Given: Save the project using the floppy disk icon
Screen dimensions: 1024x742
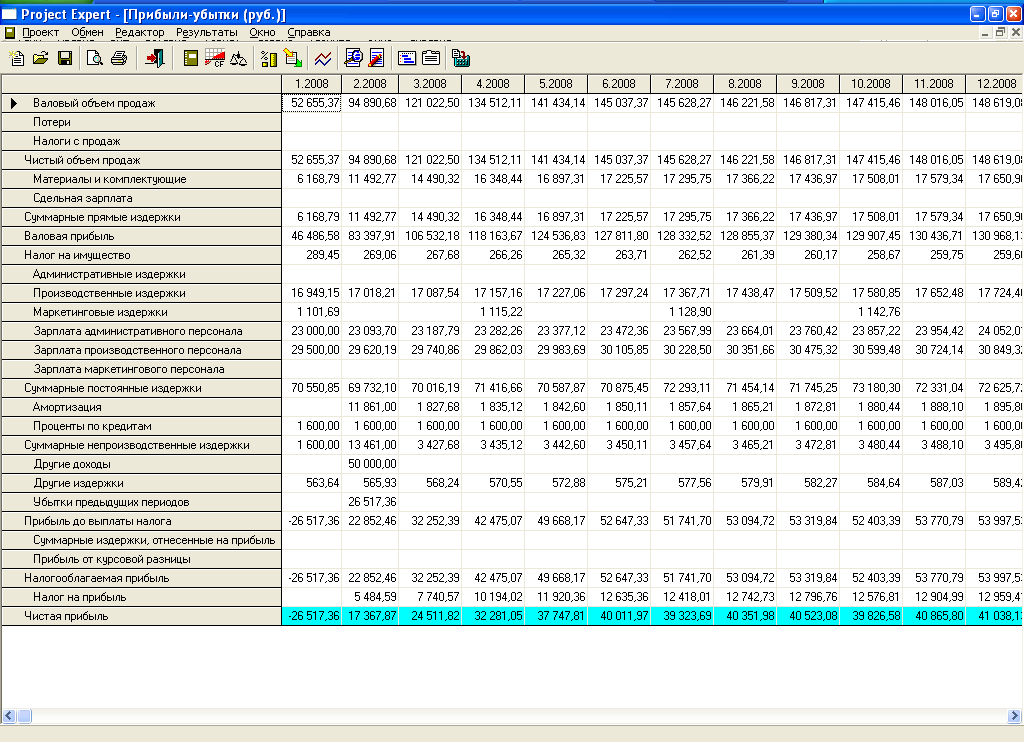Looking at the screenshot, I should pos(65,58).
